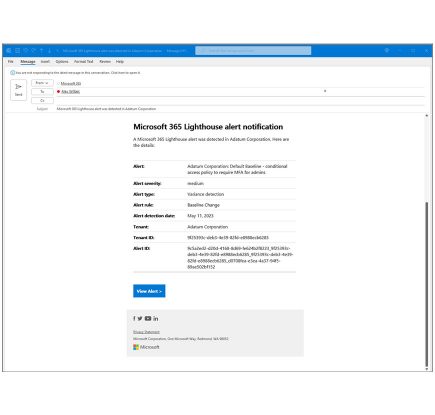Click the info icon in notification bar
The image size is (435, 415).
coord(12,73)
